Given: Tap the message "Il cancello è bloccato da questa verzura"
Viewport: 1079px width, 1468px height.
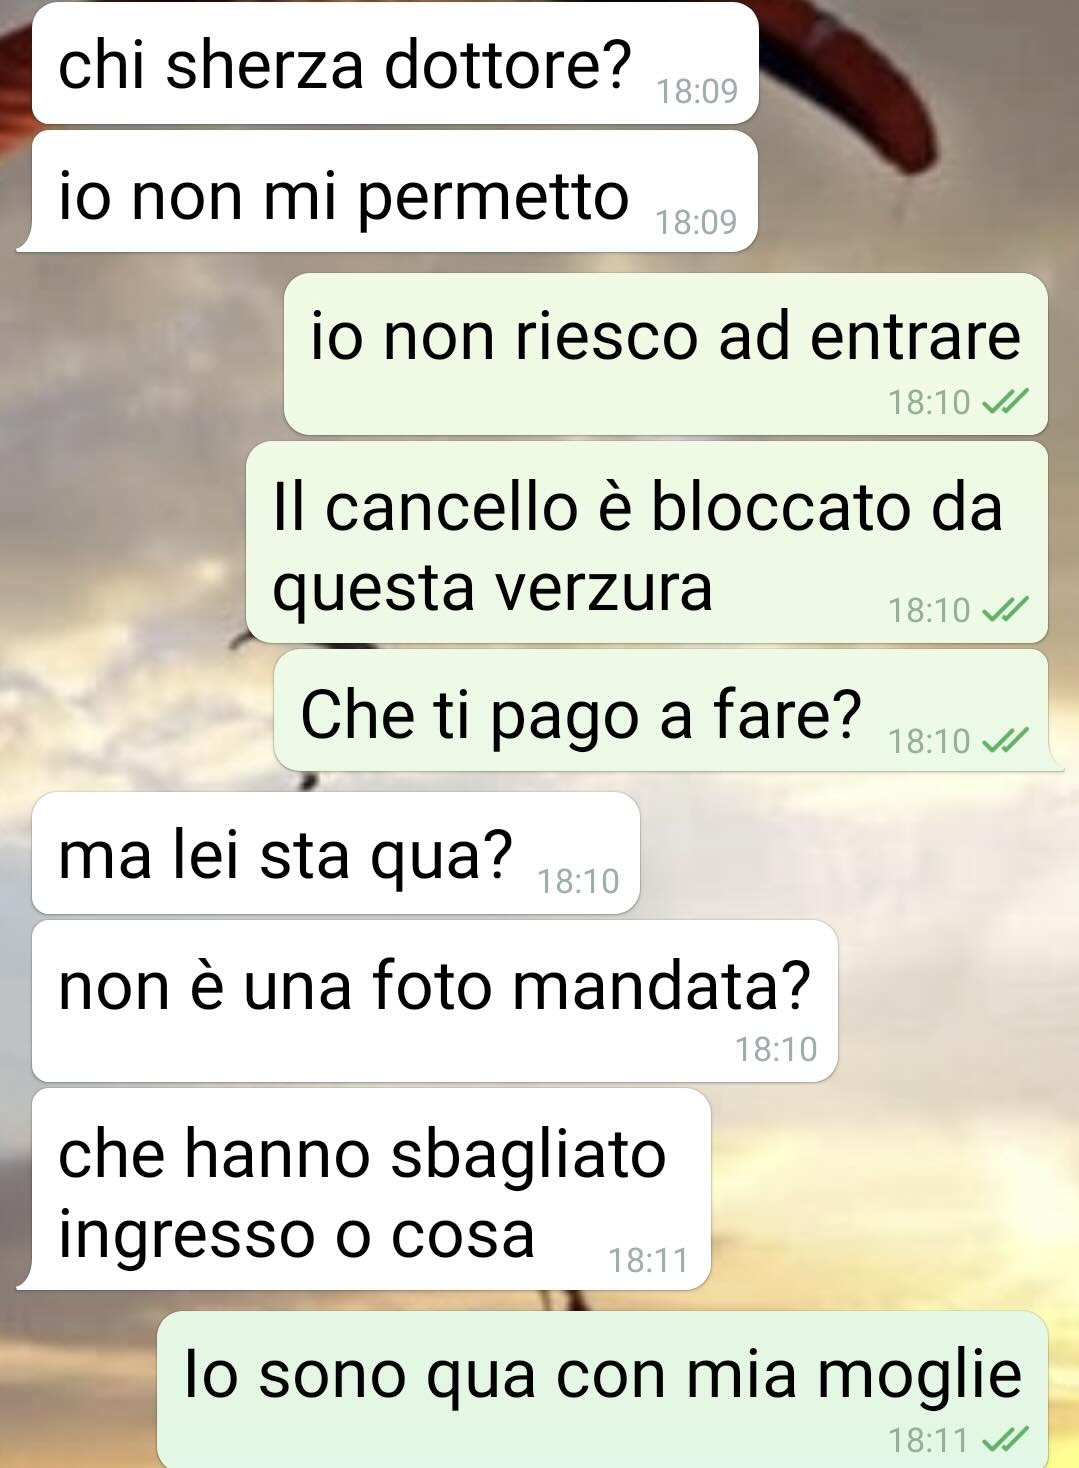Looking at the screenshot, I should coord(647,542).
